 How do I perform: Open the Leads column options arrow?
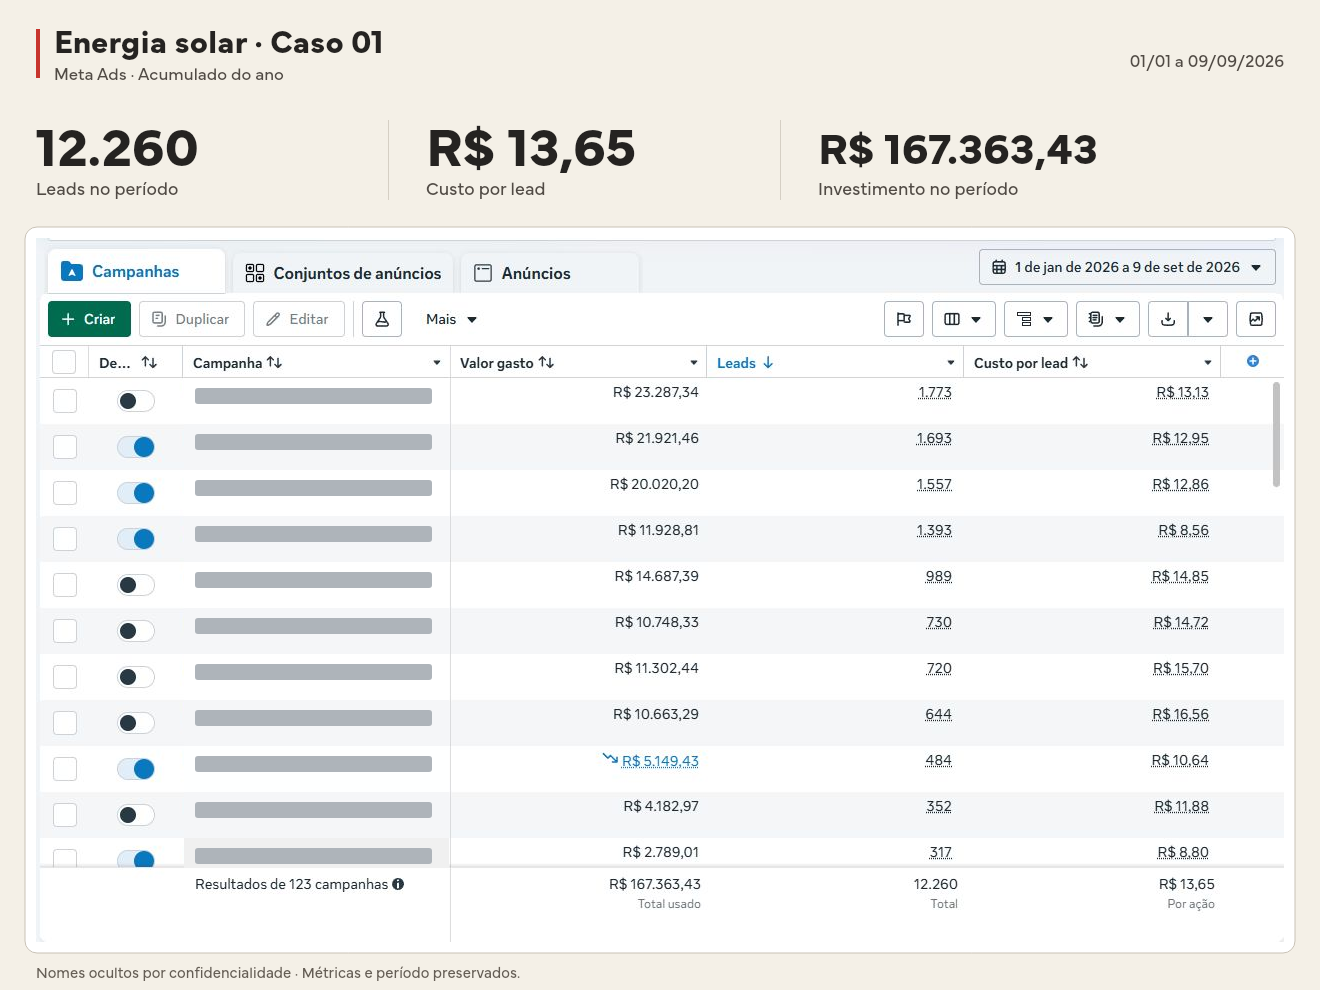[951, 362]
